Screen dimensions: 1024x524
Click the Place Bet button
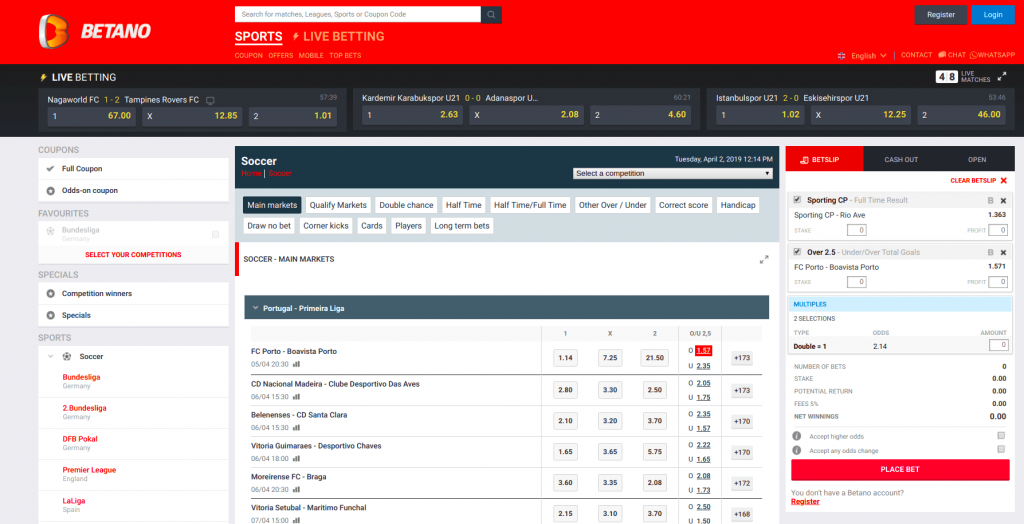[x=900, y=469]
